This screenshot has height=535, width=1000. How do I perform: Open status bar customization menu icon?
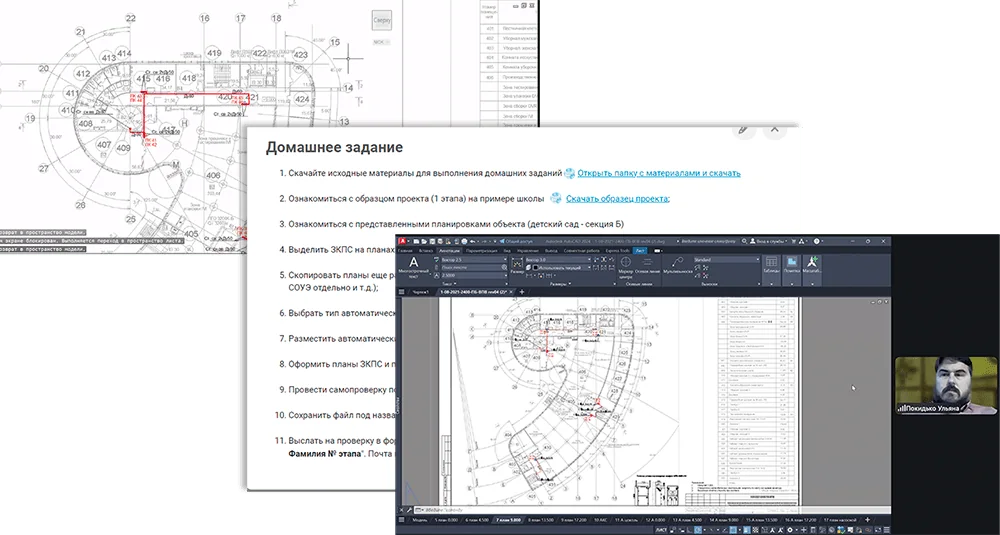(886, 530)
